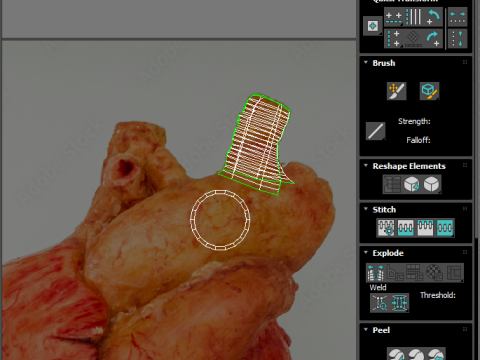
Task: Click the Brush rollout grip handle
Action: (465, 62)
